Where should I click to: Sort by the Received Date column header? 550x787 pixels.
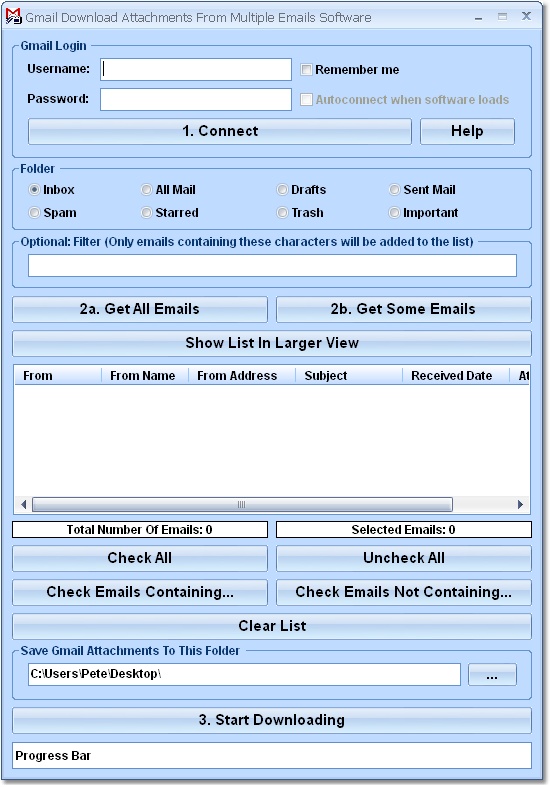[x=456, y=376]
